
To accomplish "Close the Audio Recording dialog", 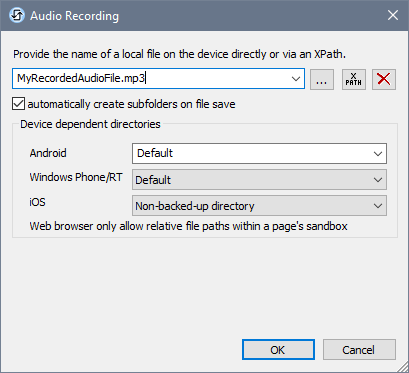I will click(393, 15).
